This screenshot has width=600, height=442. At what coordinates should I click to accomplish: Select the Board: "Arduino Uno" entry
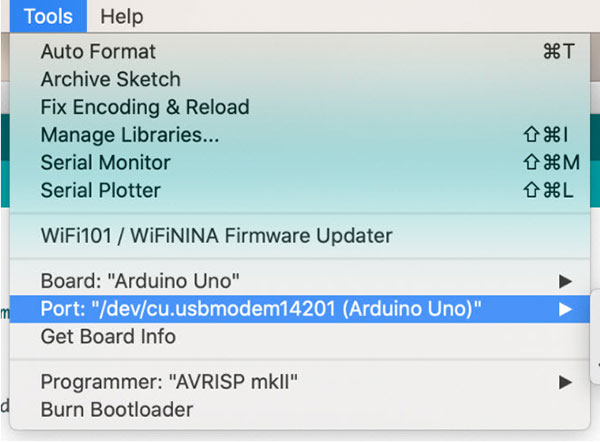(140, 281)
